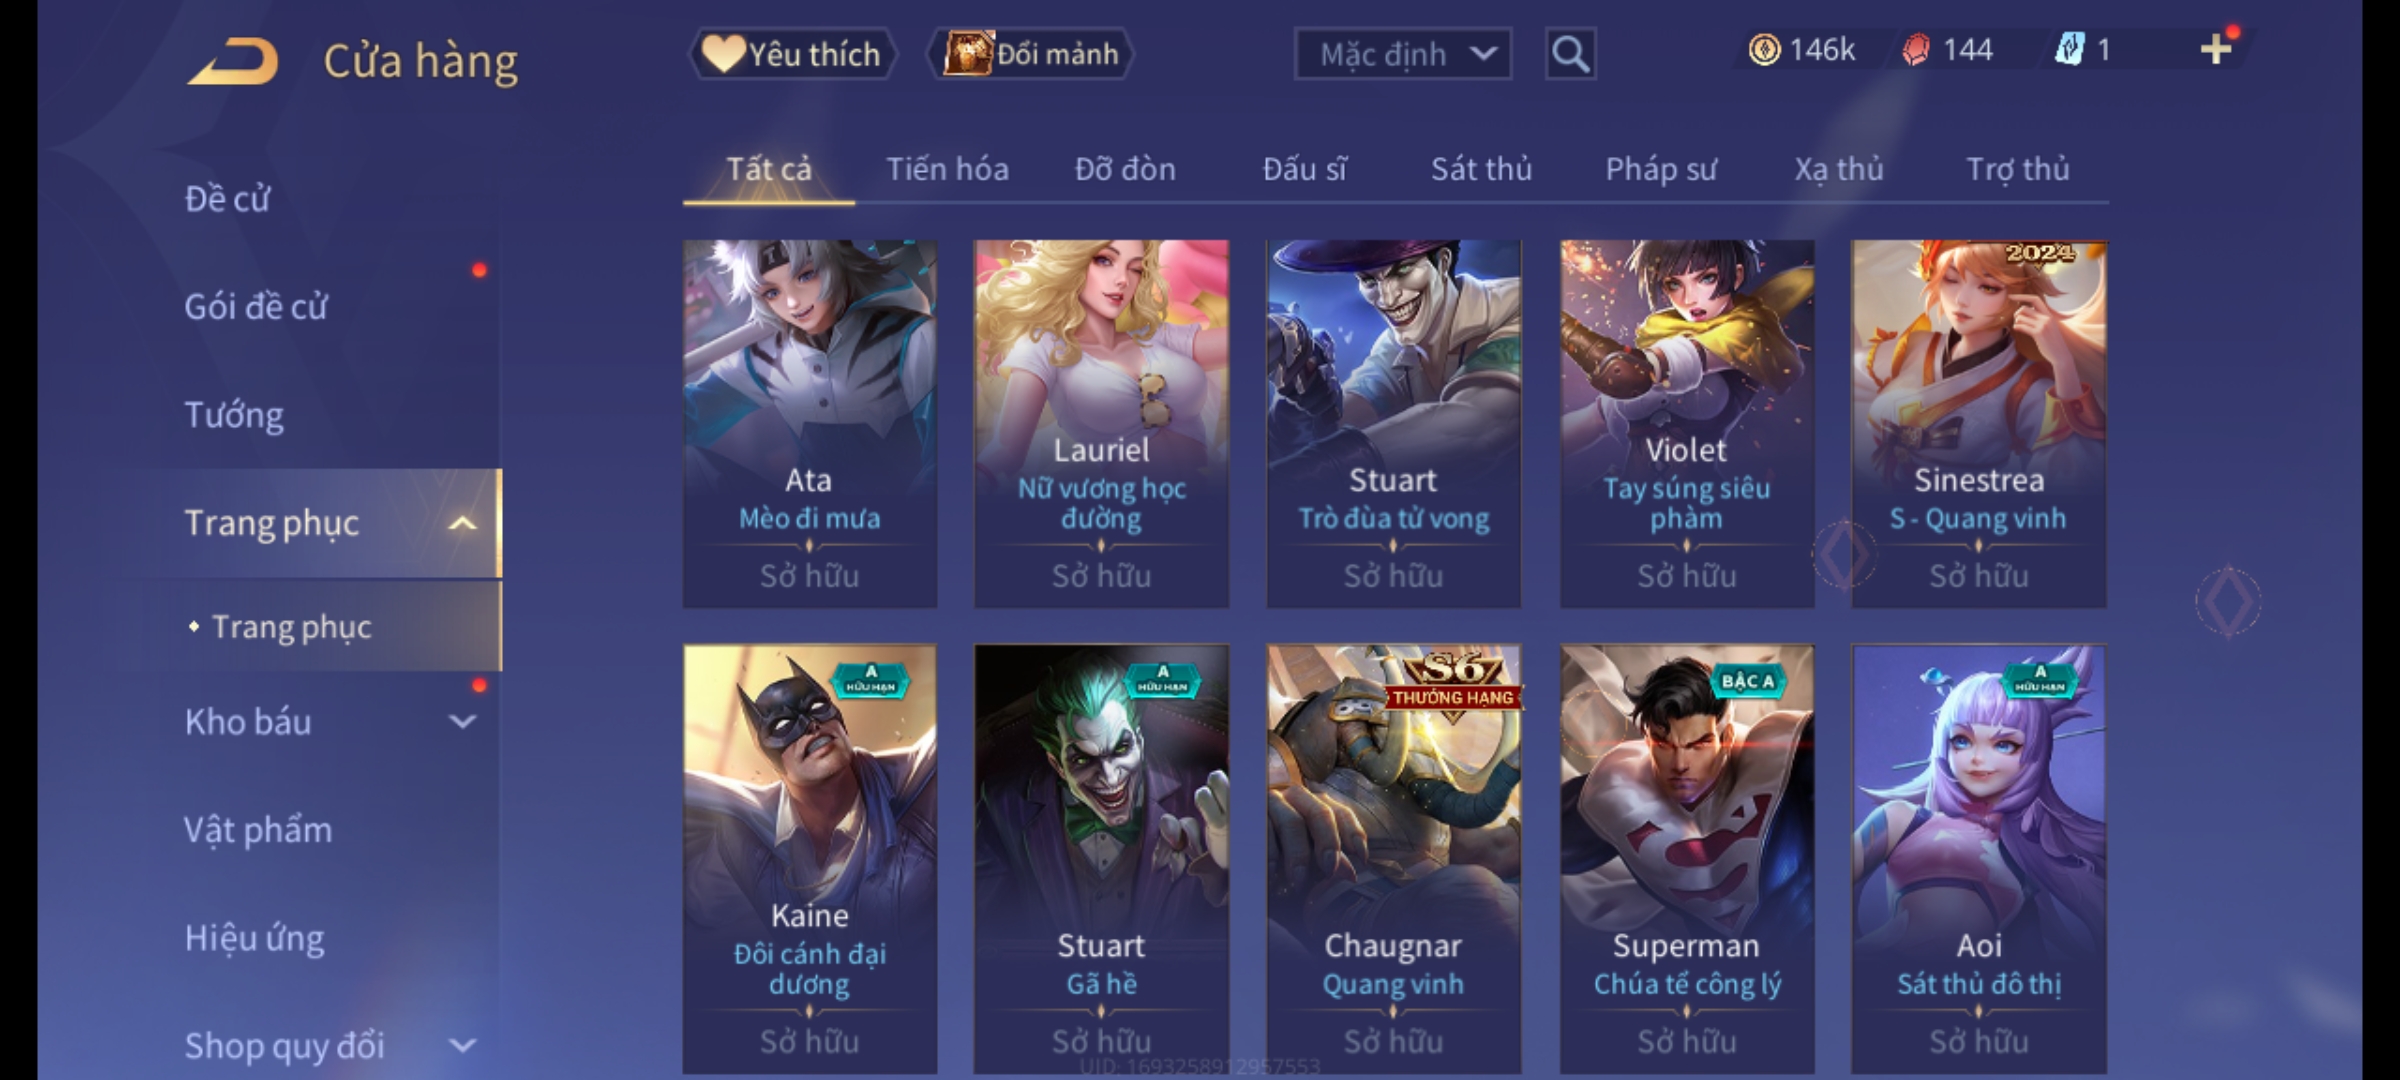Image resolution: width=2400 pixels, height=1080 pixels.
Task: Tap the red ruby 144 balance
Action: pos(1947,50)
